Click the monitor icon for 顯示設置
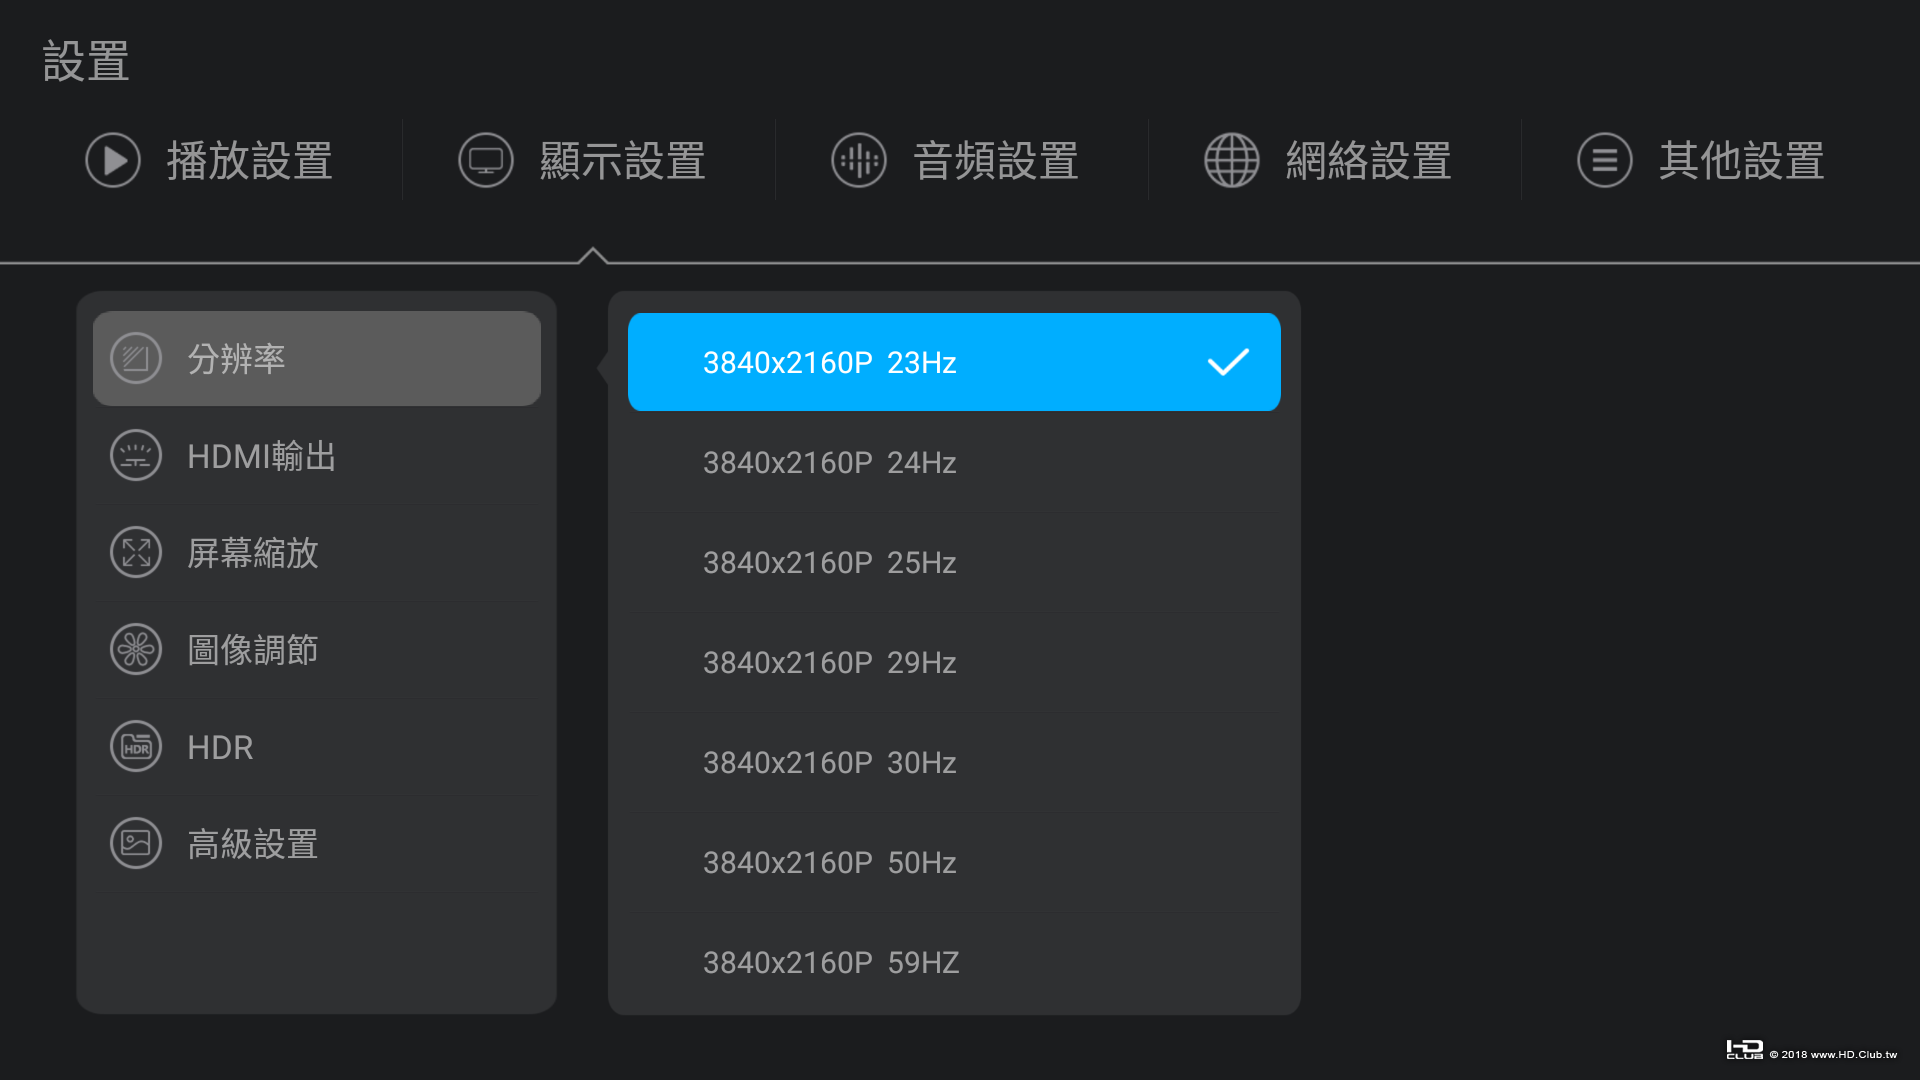 click(x=486, y=160)
